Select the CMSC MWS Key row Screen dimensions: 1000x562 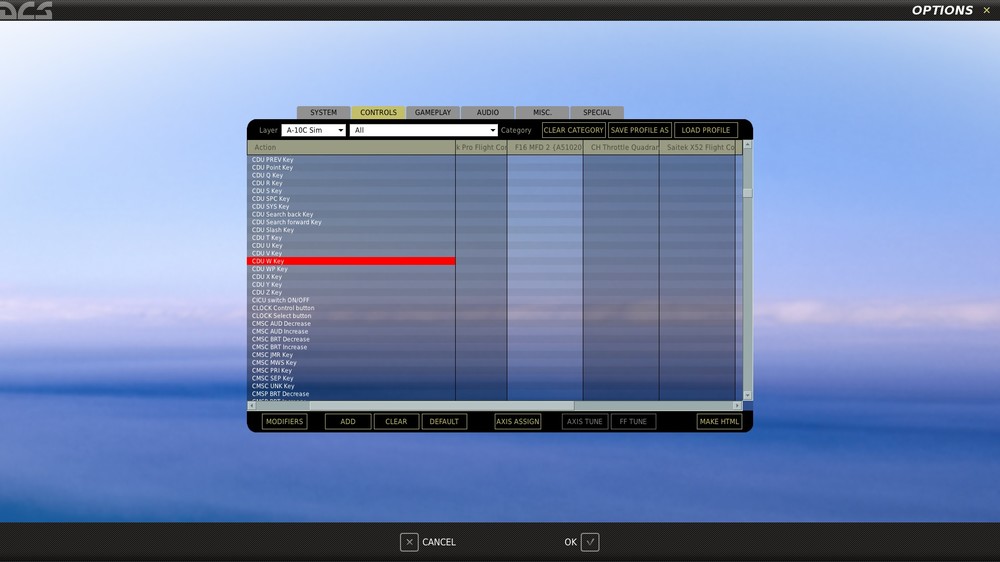(351, 363)
